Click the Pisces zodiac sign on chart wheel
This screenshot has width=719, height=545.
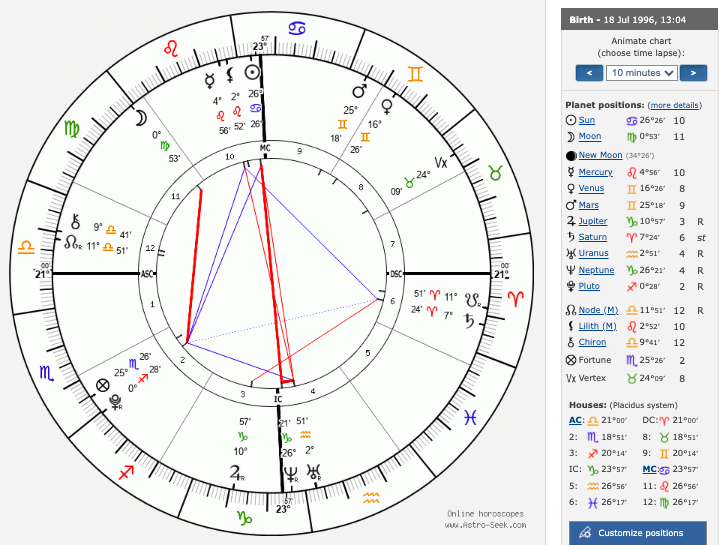pos(470,418)
